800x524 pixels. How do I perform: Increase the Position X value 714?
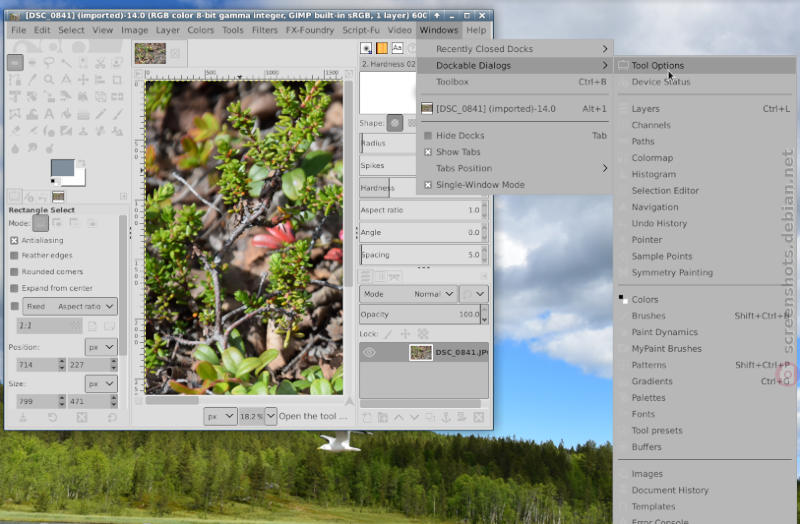[62, 362]
